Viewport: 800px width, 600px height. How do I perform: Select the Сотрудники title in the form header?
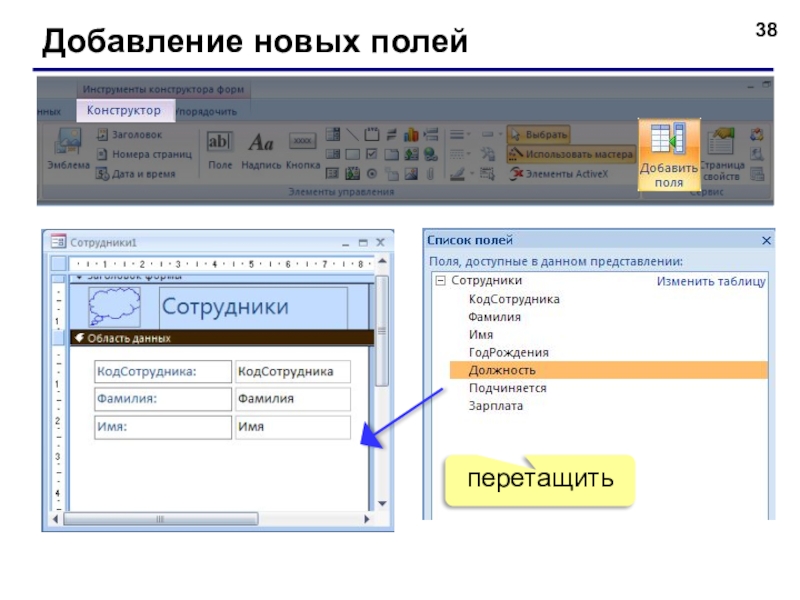(254, 307)
